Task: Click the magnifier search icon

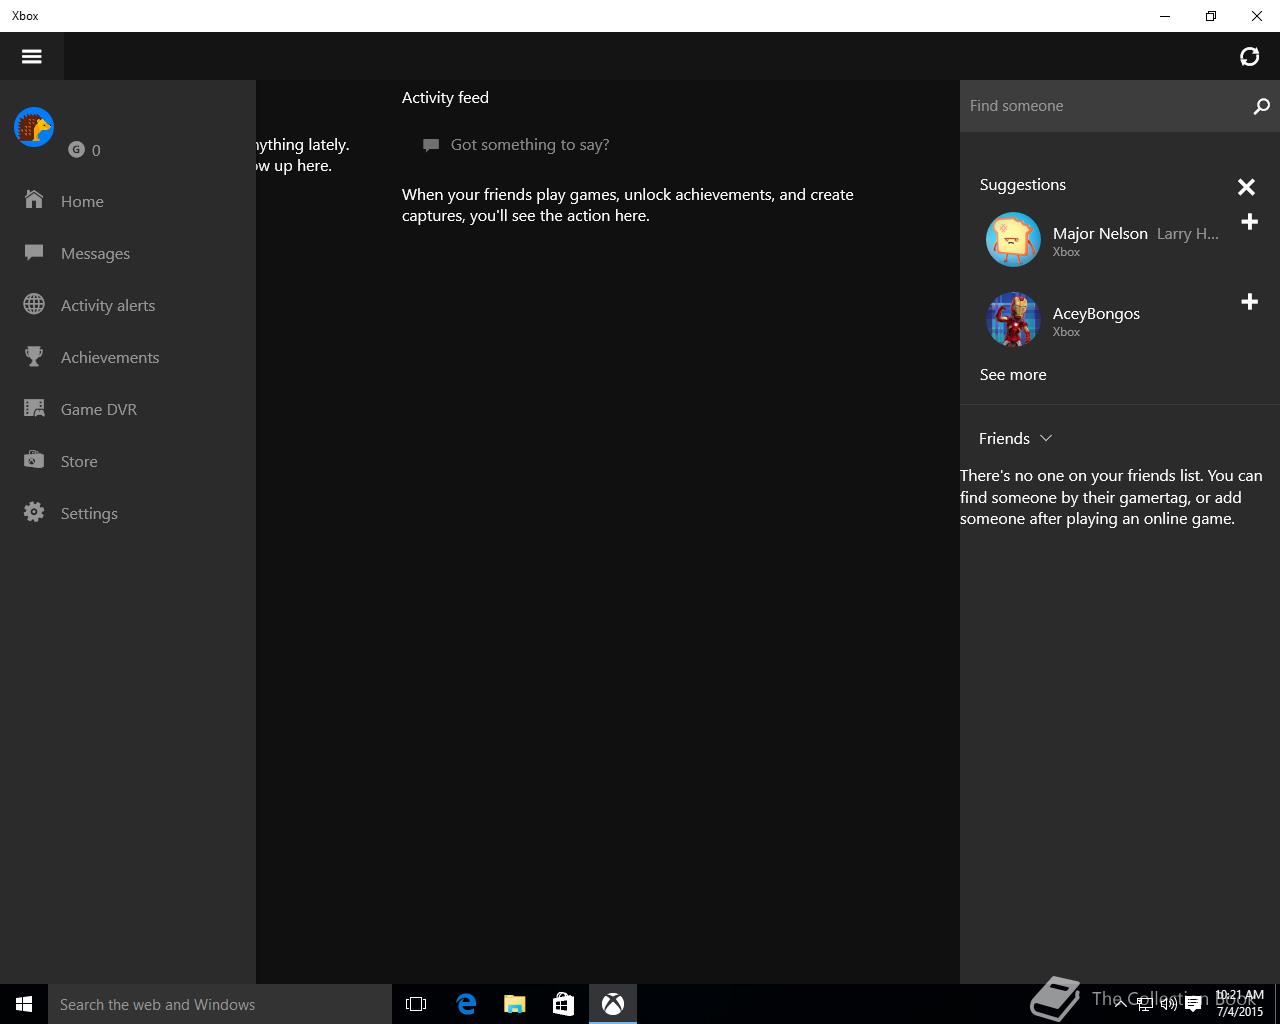Action: click(1261, 106)
